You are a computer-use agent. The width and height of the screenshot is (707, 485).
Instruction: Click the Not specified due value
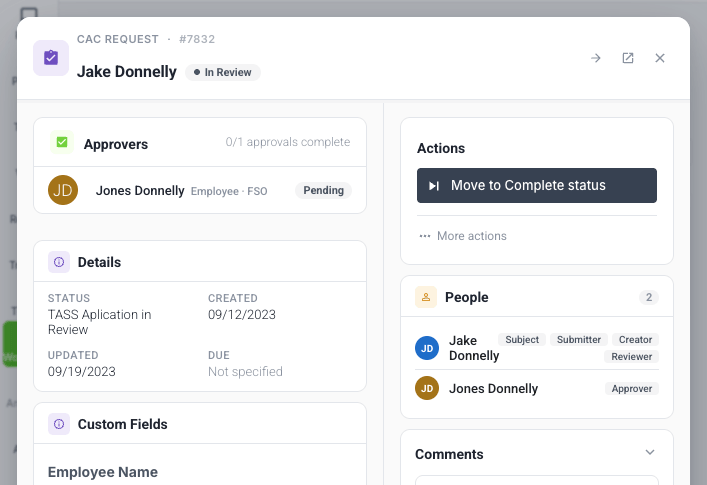pyautogui.click(x=245, y=371)
